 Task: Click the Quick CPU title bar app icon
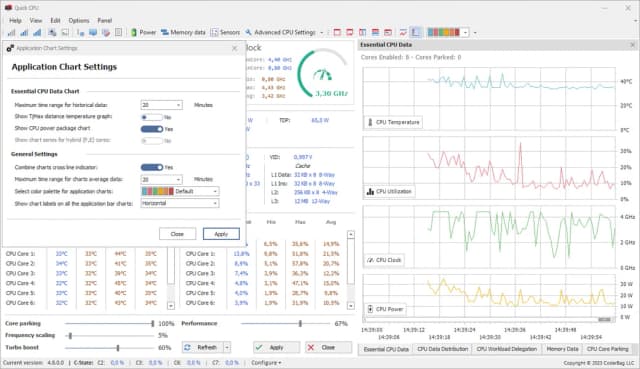8,8
